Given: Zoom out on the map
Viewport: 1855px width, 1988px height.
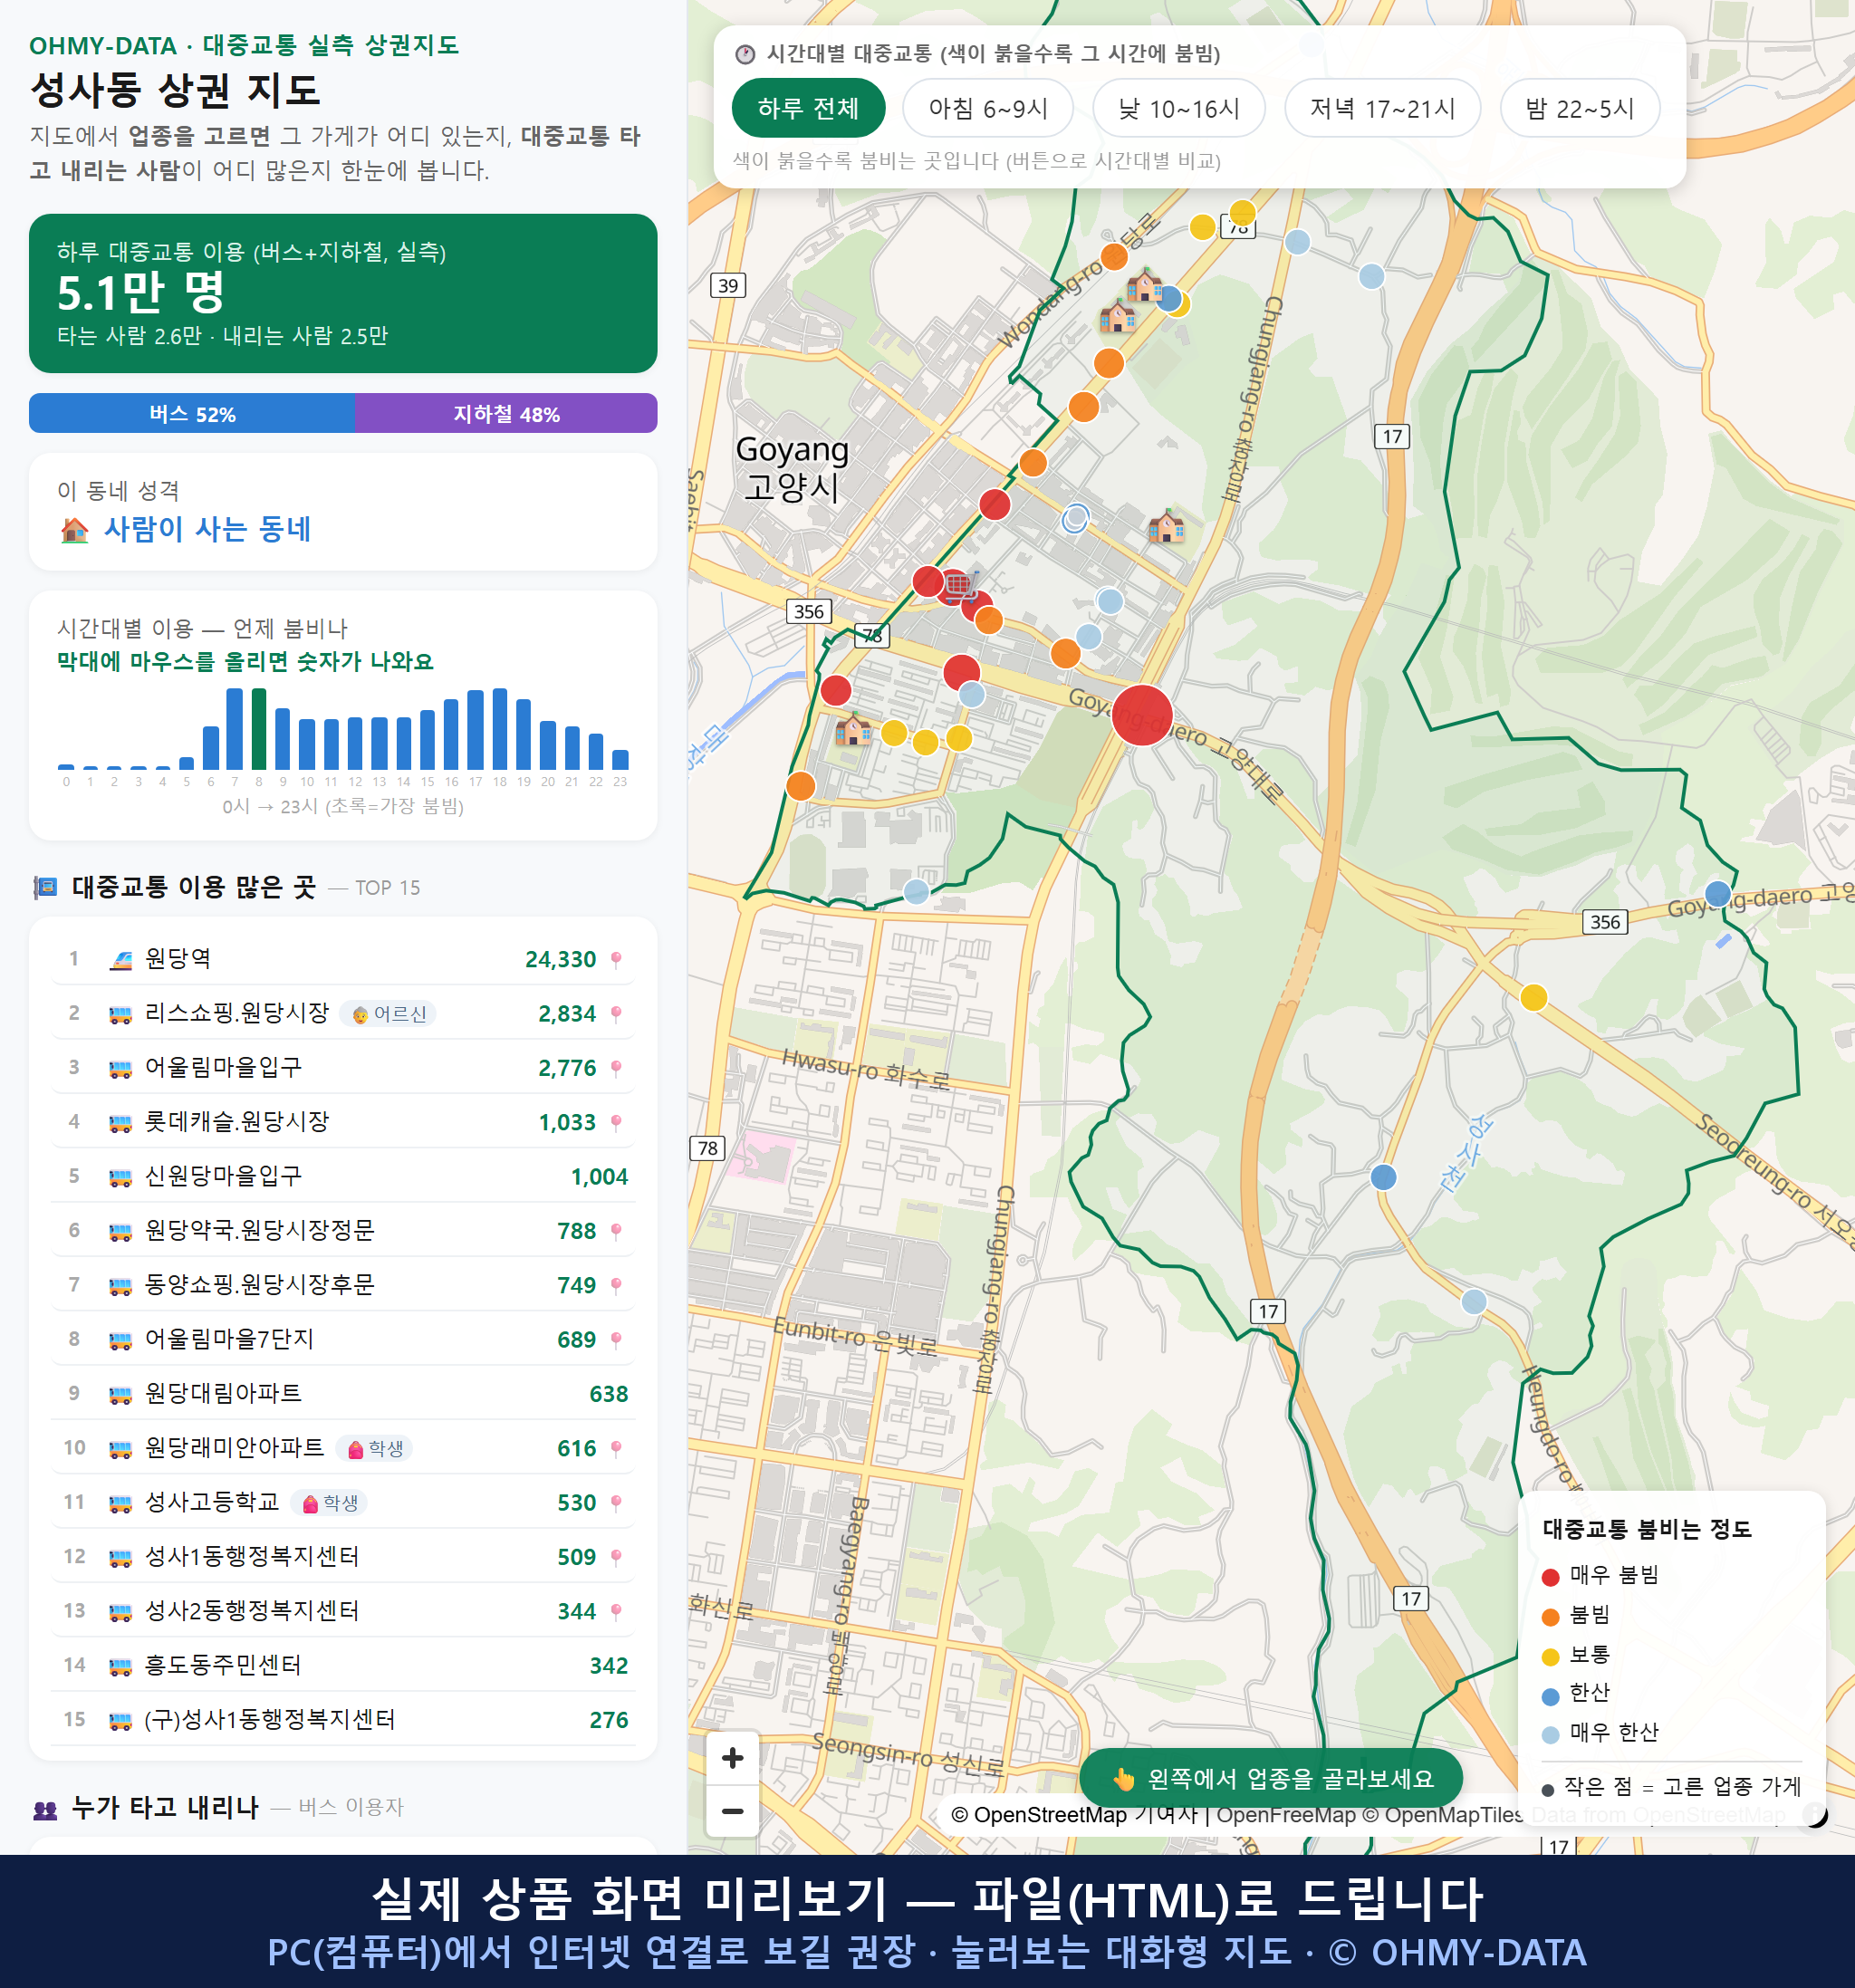Looking at the screenshot, I should click(x=732, y=1811).
